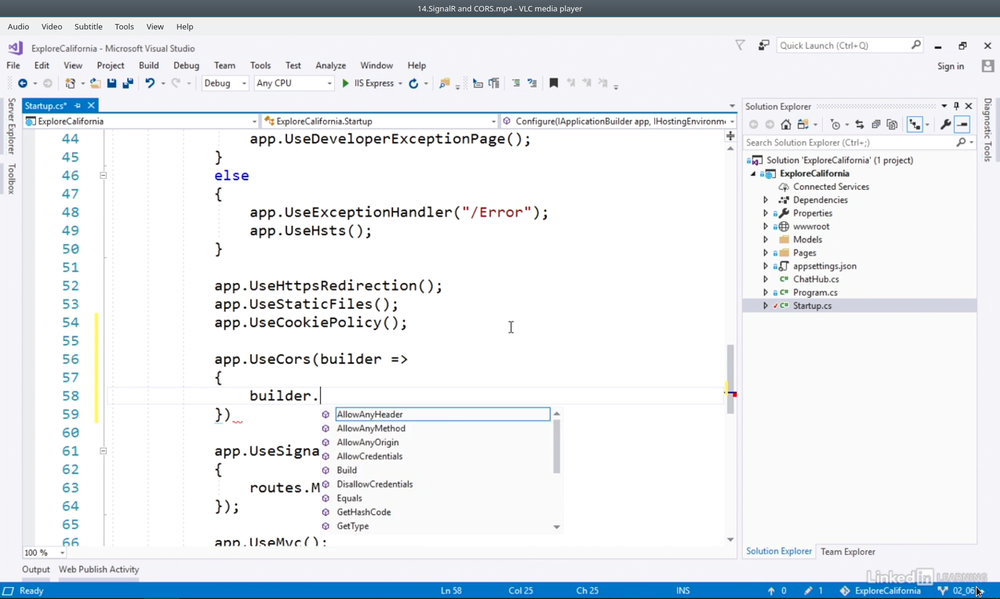Click Pending Changes Filter clock icon
This screenshot has height=599, width=1000.
[x=835, y=125]
